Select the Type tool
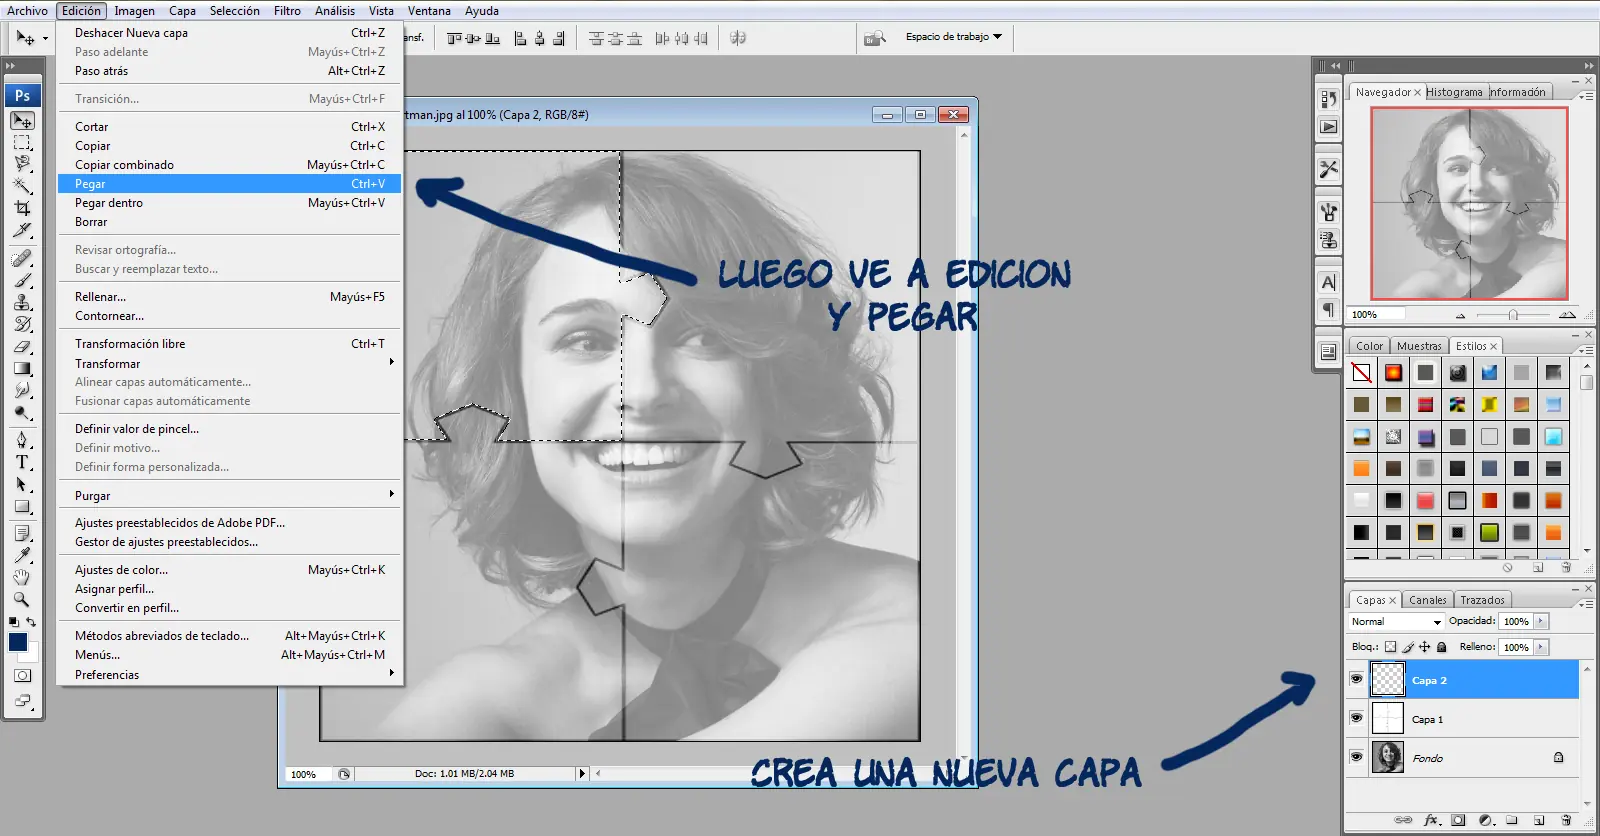The image size is (1600, 836). [x=22, y=462]
